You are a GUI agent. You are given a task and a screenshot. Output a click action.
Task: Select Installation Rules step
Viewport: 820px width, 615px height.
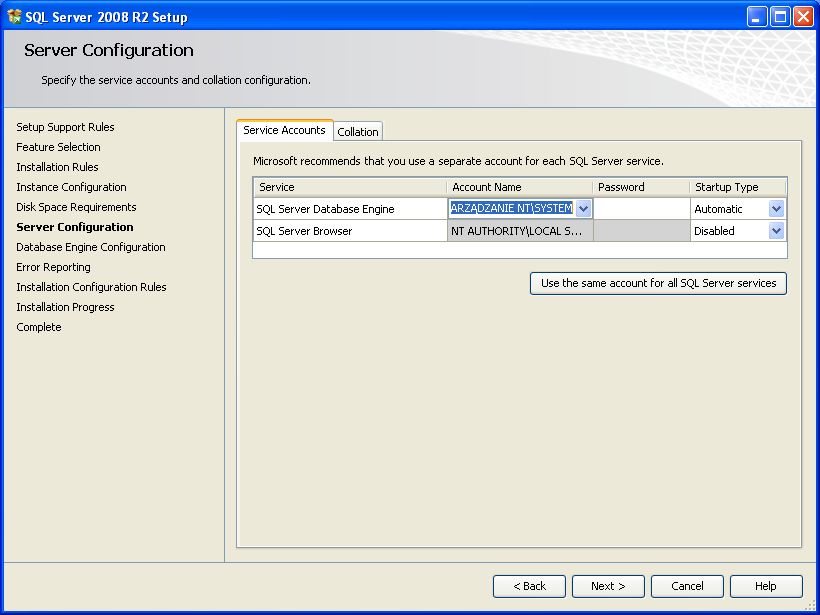coord(57,167)
